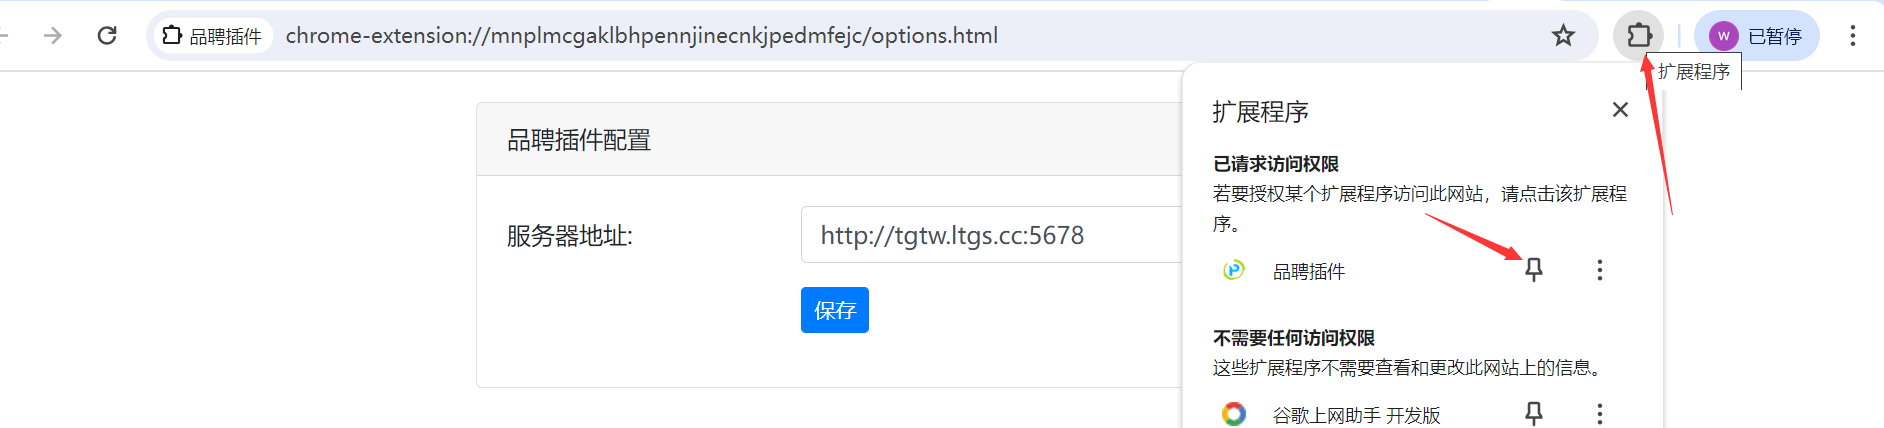1884x428 pixels.
Task: Click the 品聘插件 site info chip
Action: [x=214, y=36]
